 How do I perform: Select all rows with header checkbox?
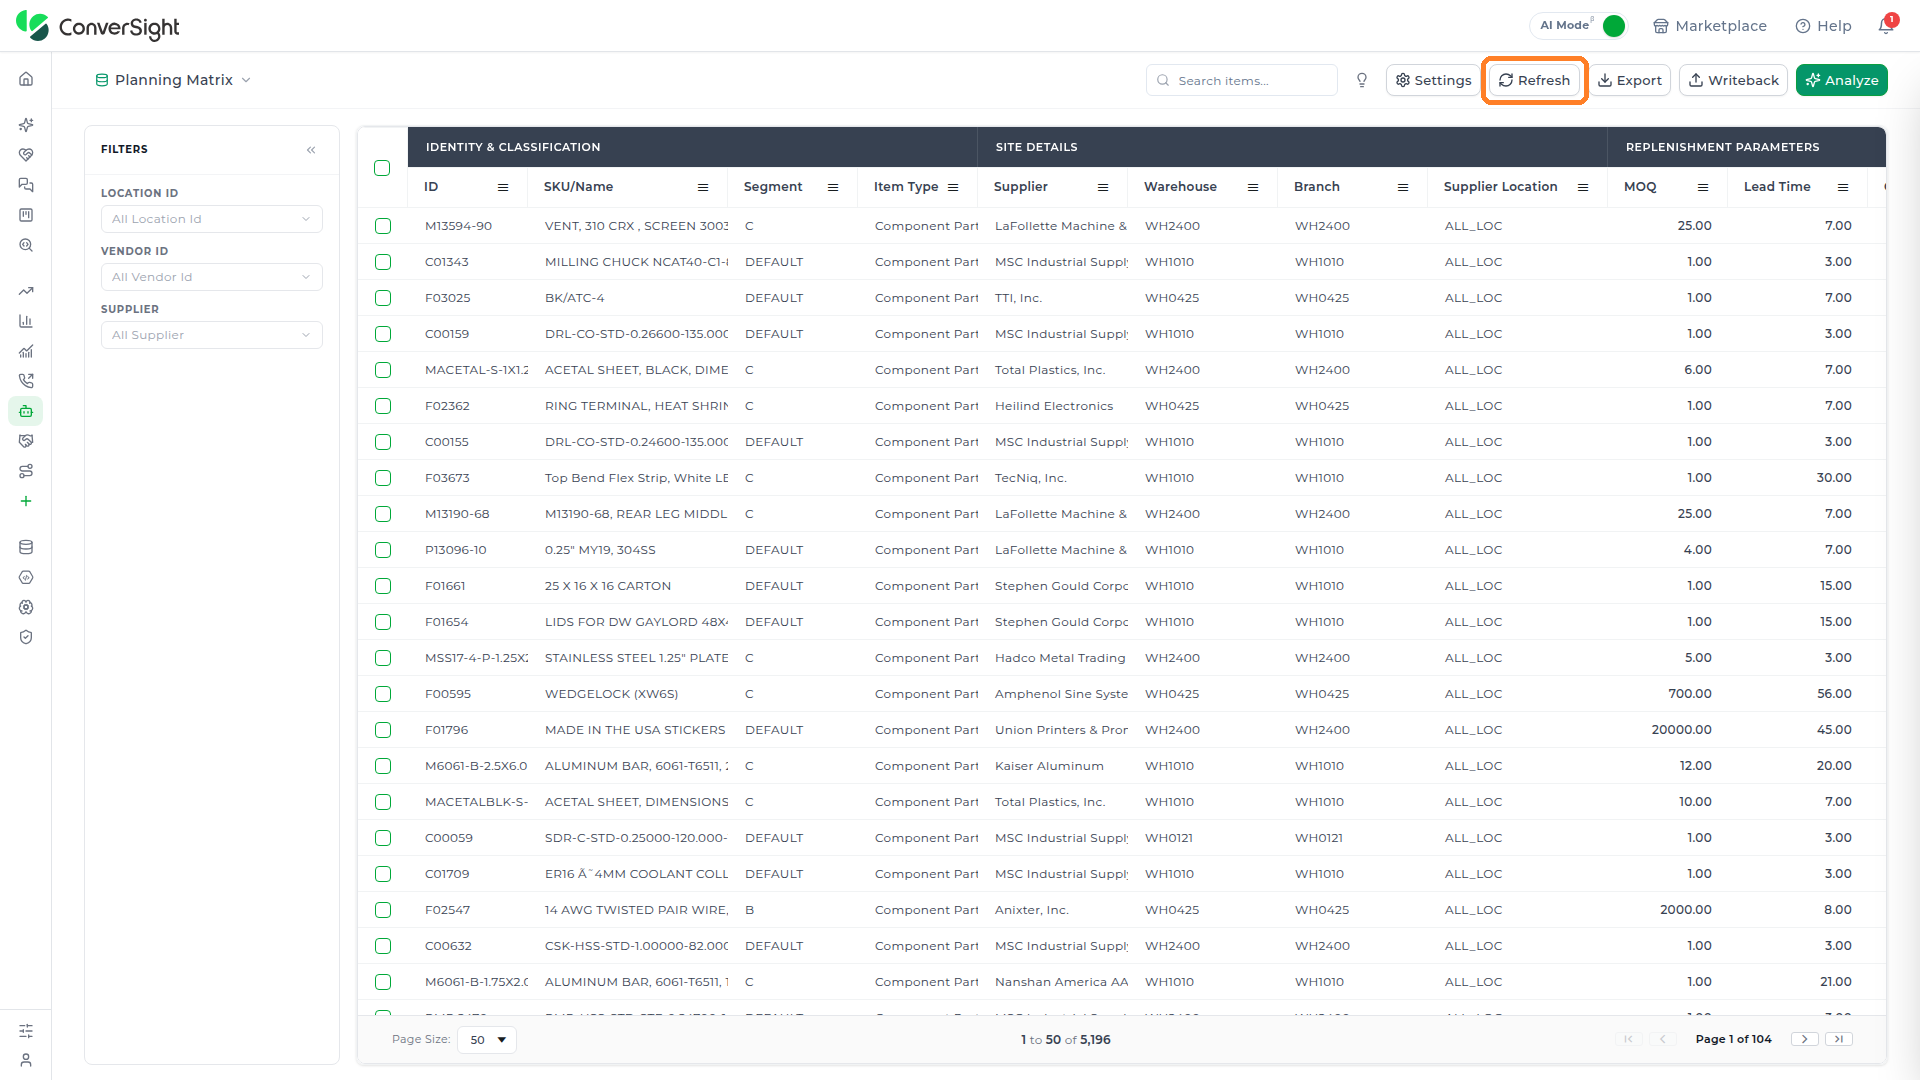pos(382,168)
